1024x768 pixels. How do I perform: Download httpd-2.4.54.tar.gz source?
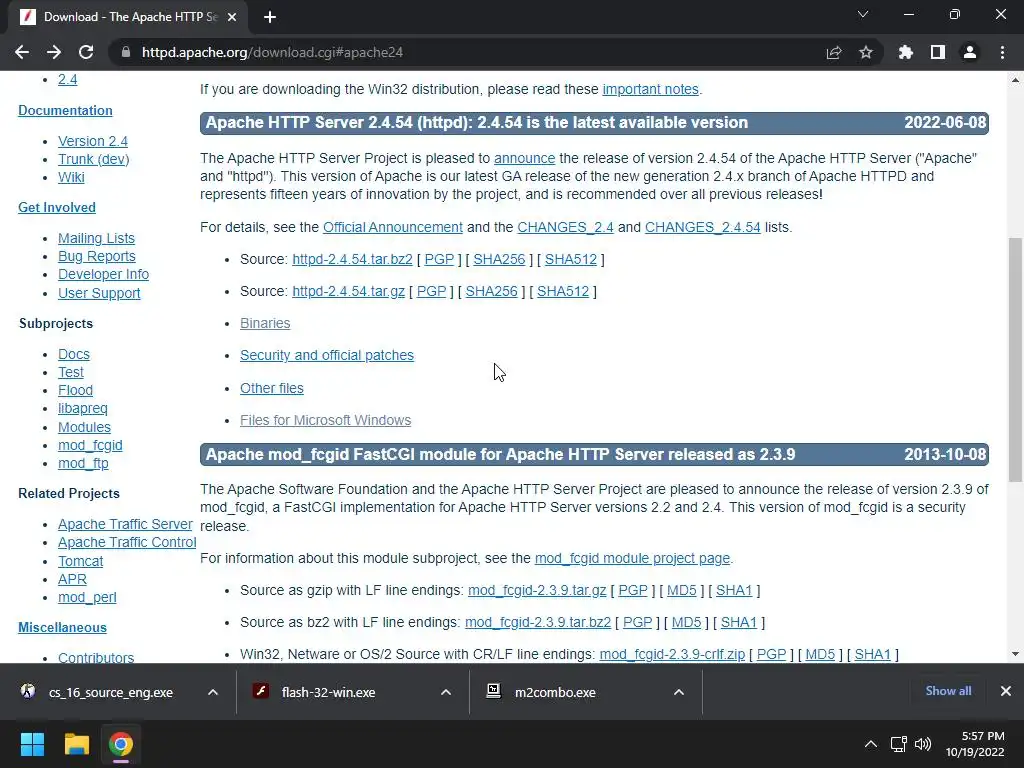point(348,291)
